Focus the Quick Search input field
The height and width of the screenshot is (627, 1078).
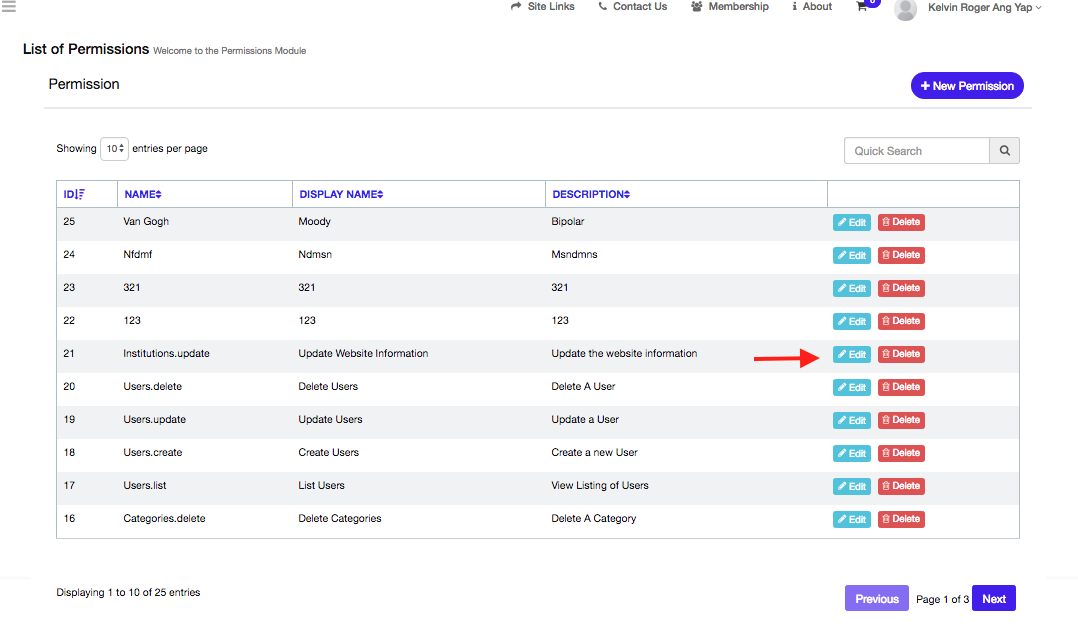click(916, 151)
